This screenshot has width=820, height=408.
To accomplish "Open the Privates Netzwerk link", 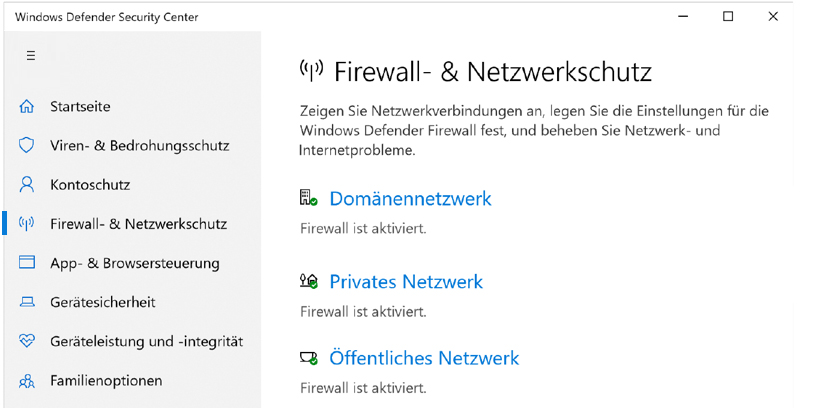I will (406, 281).
